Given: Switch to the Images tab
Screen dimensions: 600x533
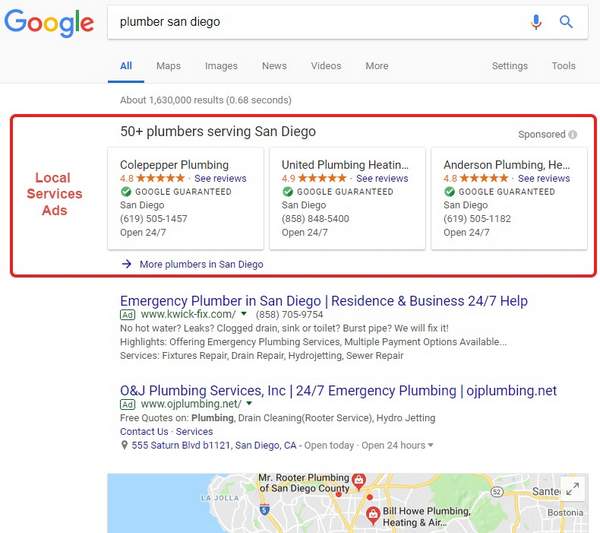Looking at the screenshot, I should click(x=221, y=66).
